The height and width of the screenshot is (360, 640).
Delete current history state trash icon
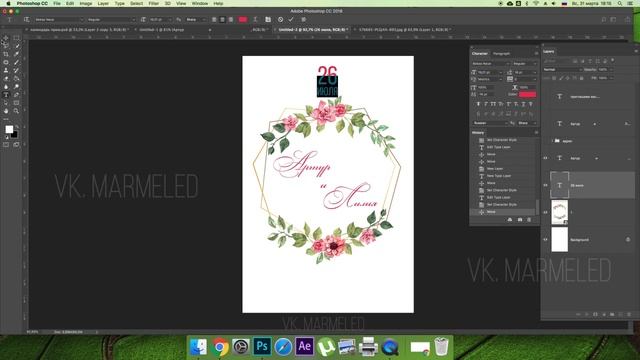529,220
